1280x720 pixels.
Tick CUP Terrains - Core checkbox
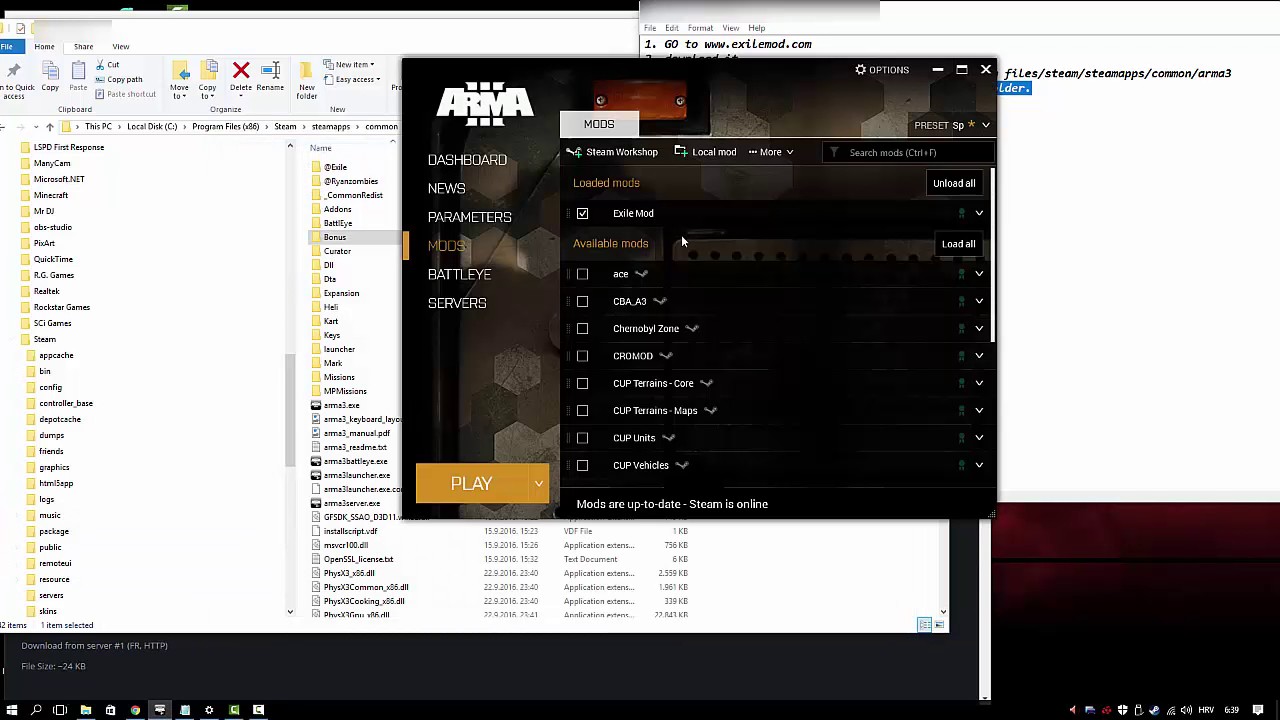(x=582, y=383)
